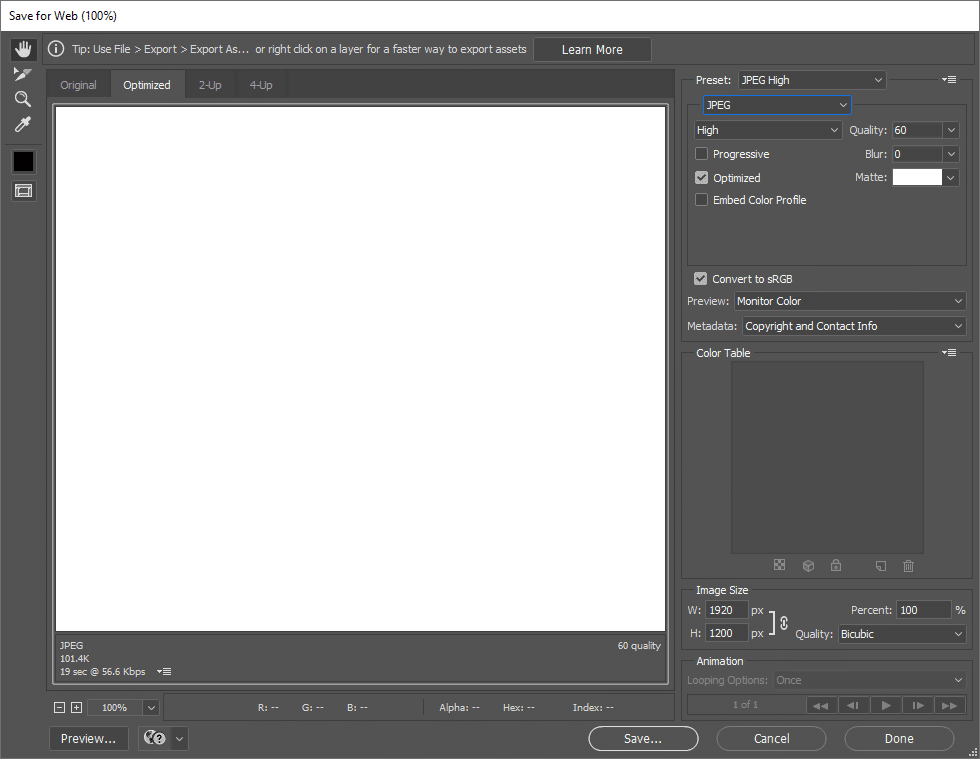The height and width of the screenshot is (759, 980).
Task: Open the Color Table panel flyout menu
Action: [x=948, y=352]
